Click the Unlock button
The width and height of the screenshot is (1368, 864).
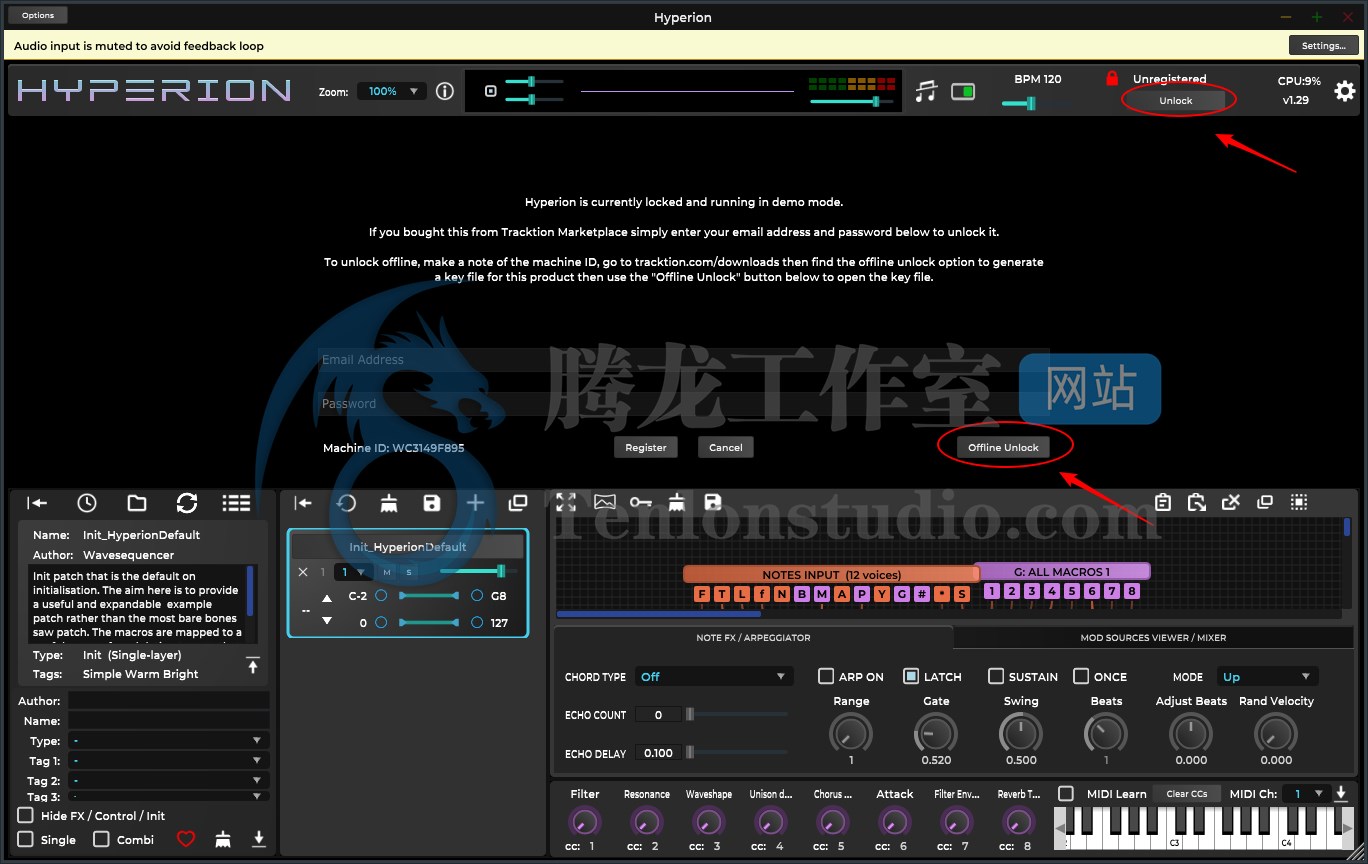point(1175,100)
